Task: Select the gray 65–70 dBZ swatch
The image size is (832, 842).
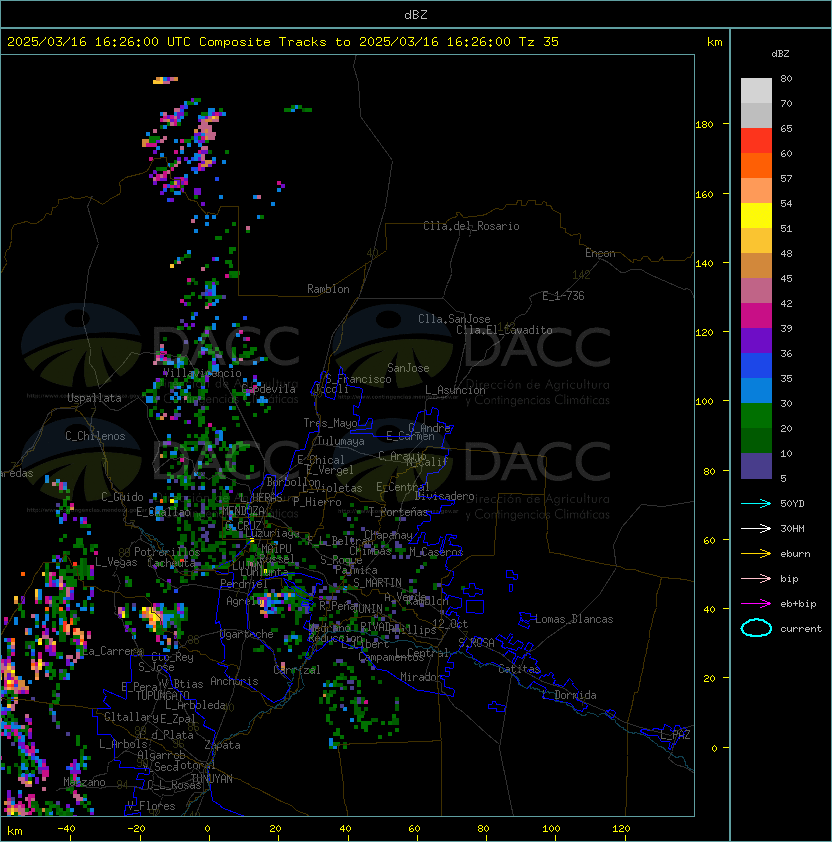Action: tap(756, 115)
